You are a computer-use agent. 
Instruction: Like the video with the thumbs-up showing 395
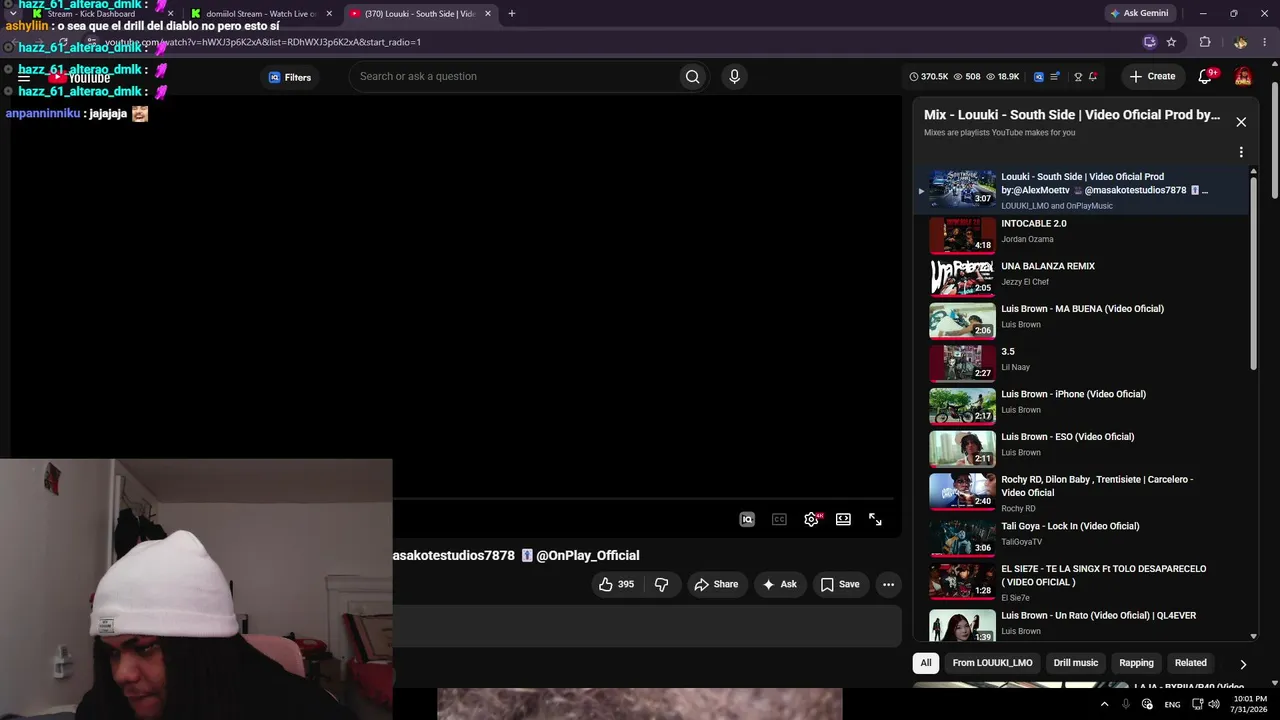pos(616,584)
